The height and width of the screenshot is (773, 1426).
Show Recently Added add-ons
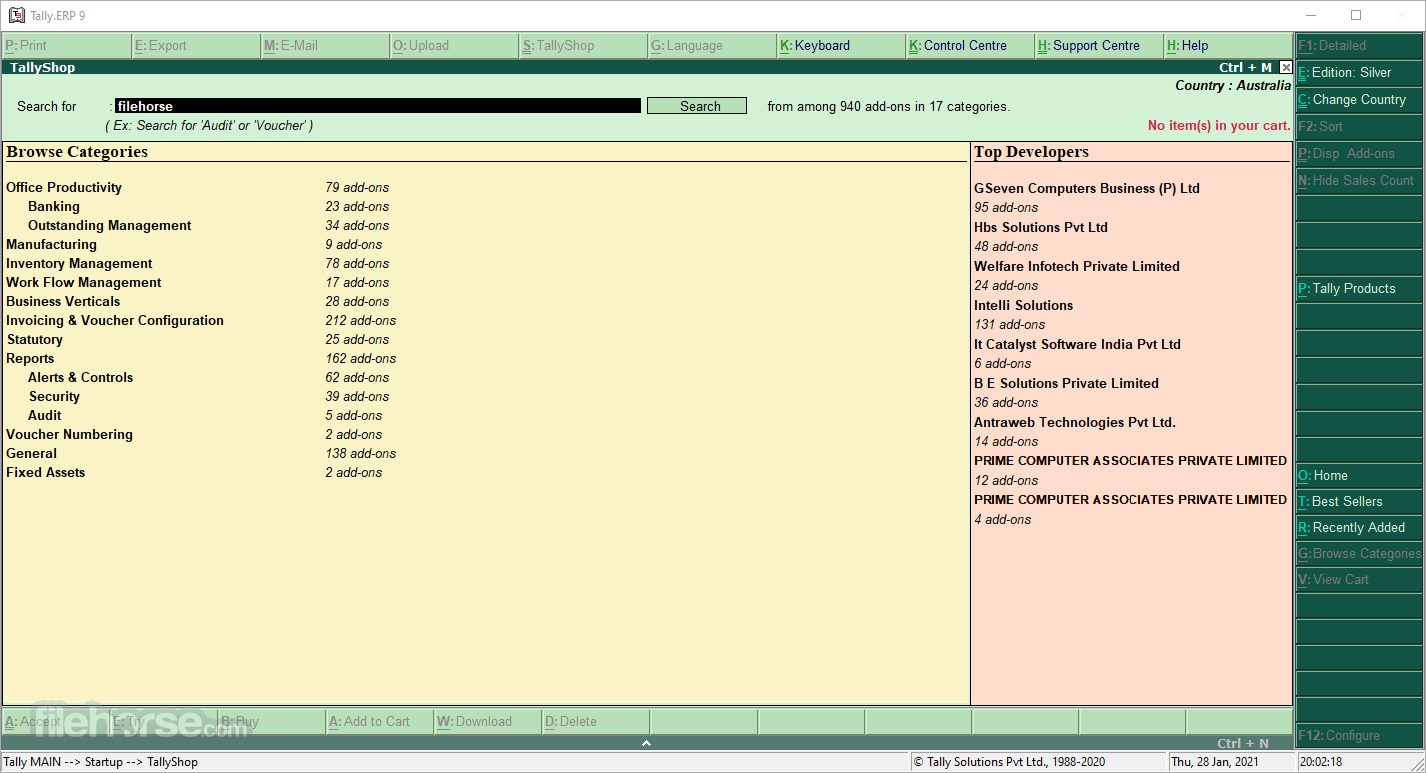point(1359,528)
